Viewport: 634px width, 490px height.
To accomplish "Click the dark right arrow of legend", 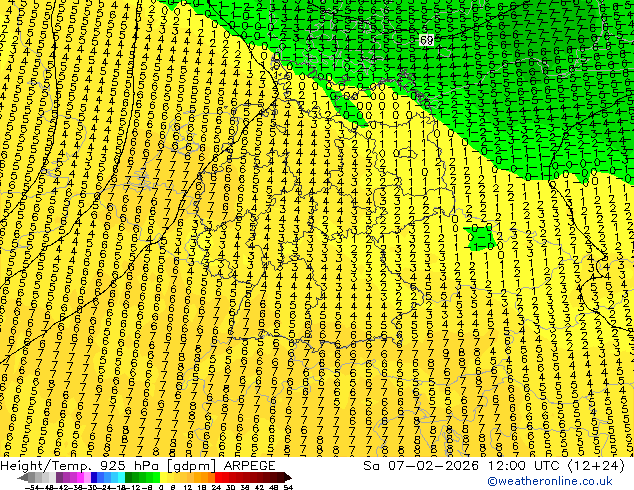I will click(x=287, y=477).
